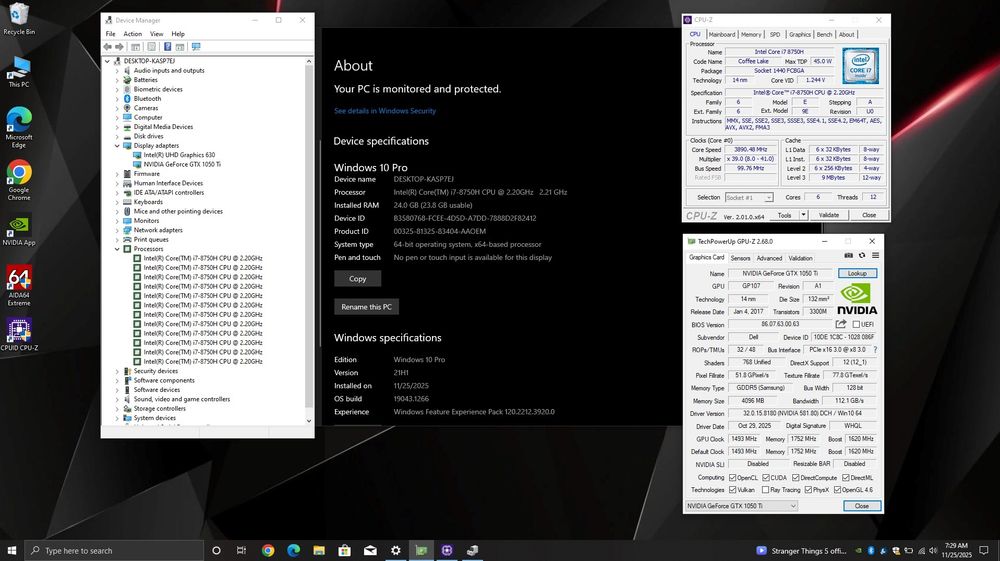
Task: Select NVIDIA GeForce GTX 1050 Ti in Device Manager
Action: (x=182, y=164)
